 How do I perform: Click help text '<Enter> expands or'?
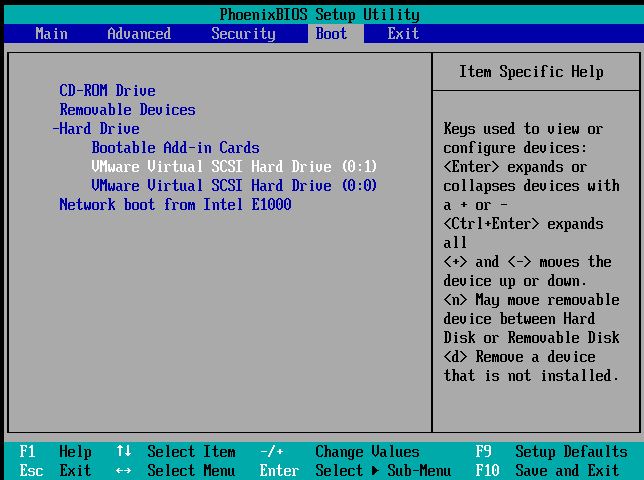click(515, 167)
